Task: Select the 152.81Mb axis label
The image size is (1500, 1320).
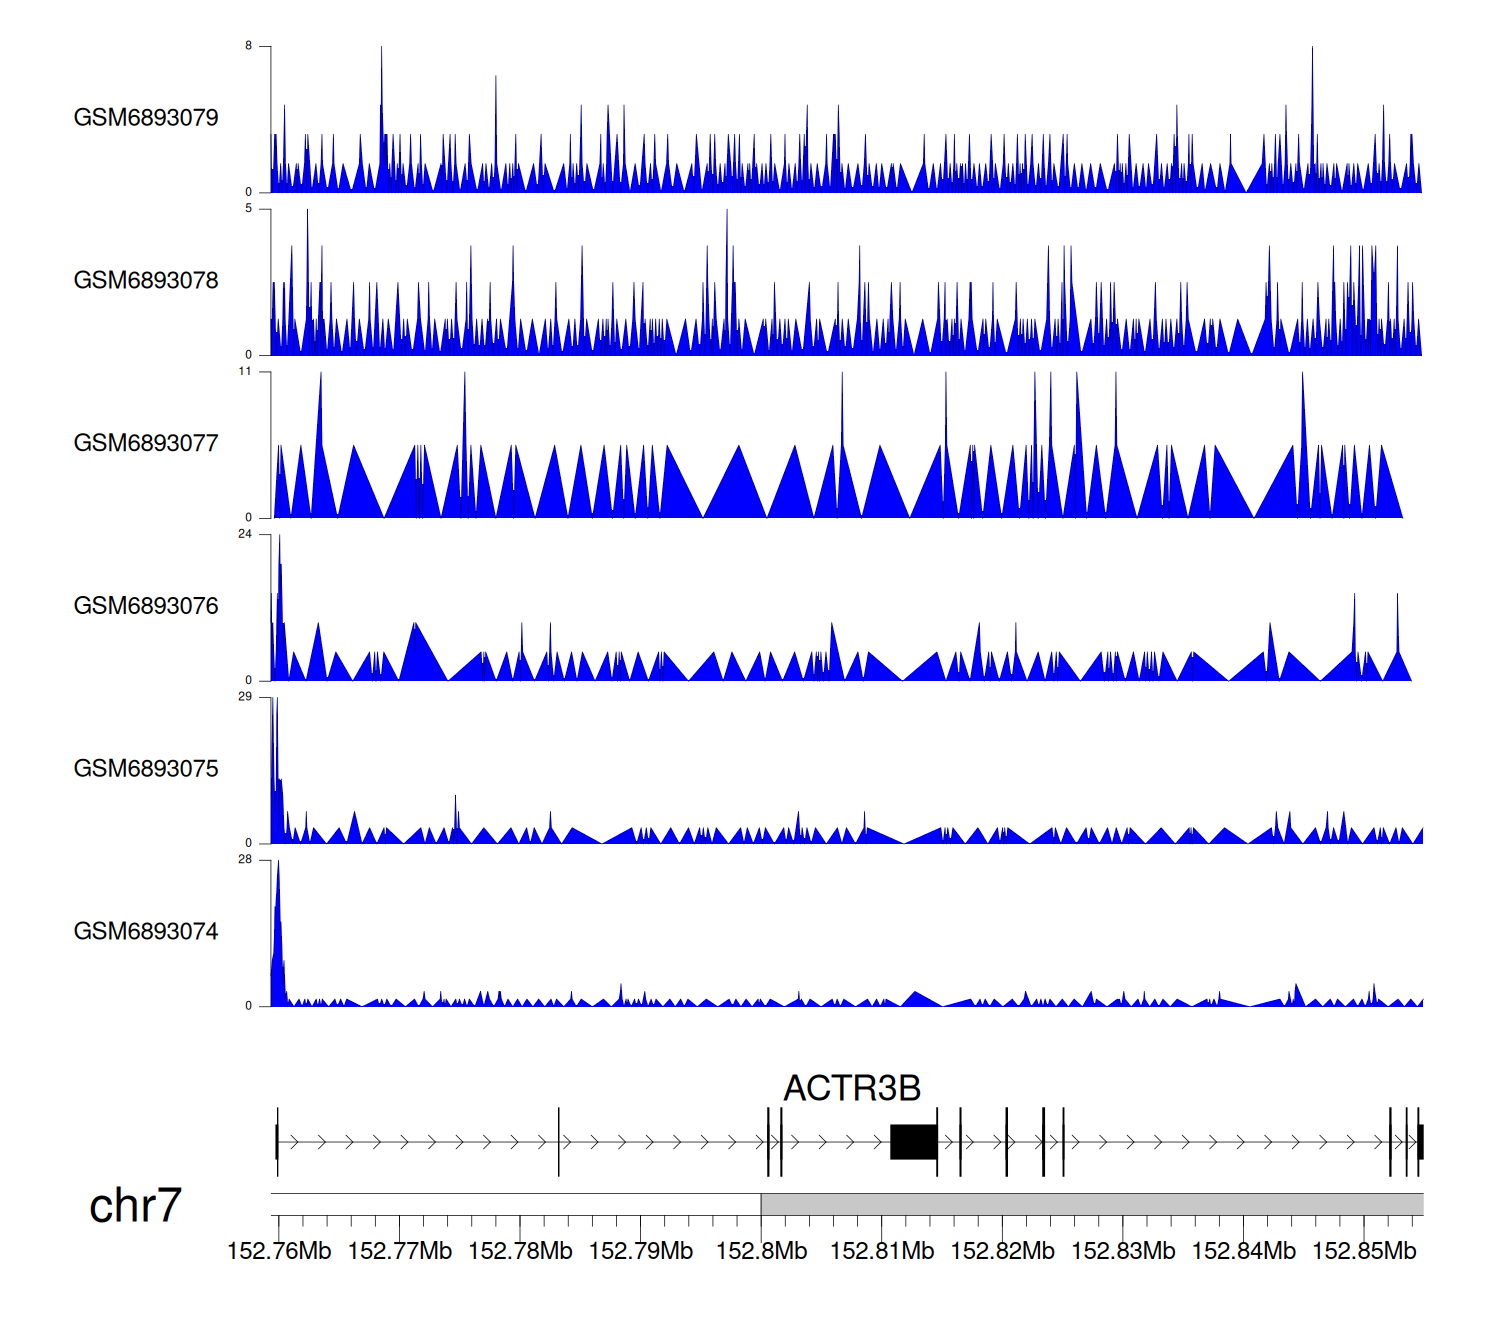Action: pyautogui.click(x=882, y=1252)
